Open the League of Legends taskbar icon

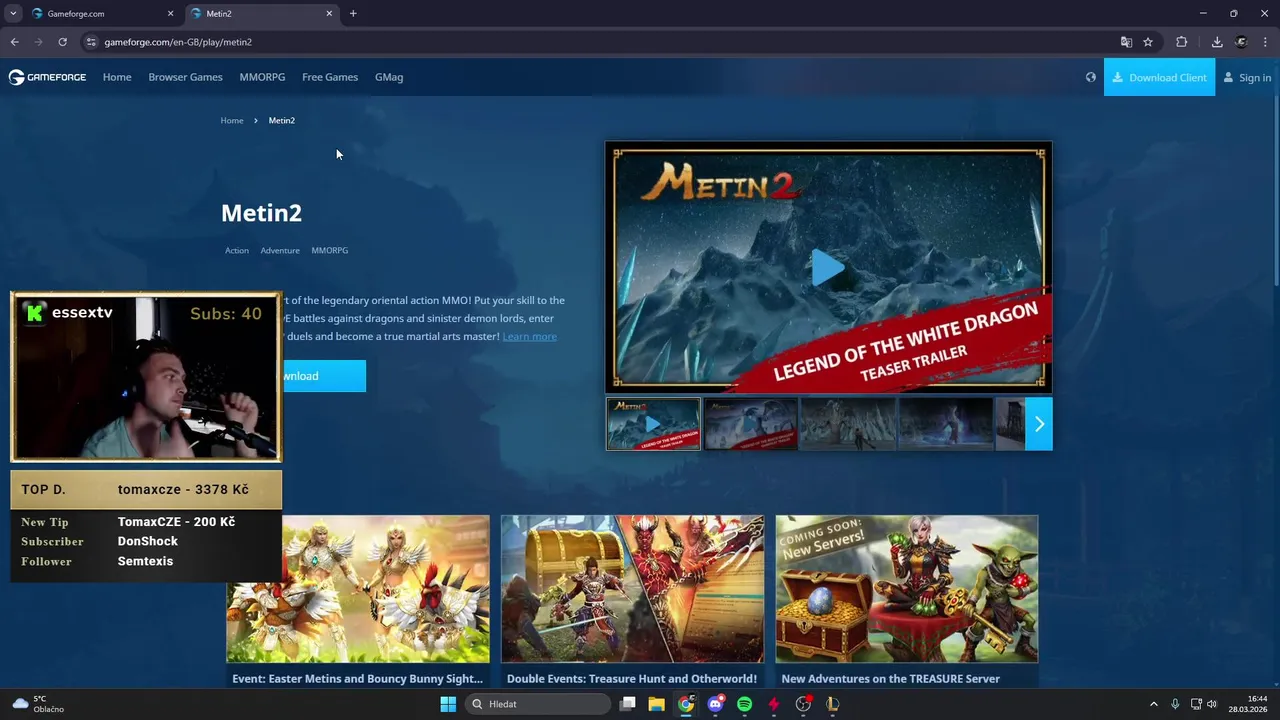coord(832,704)
